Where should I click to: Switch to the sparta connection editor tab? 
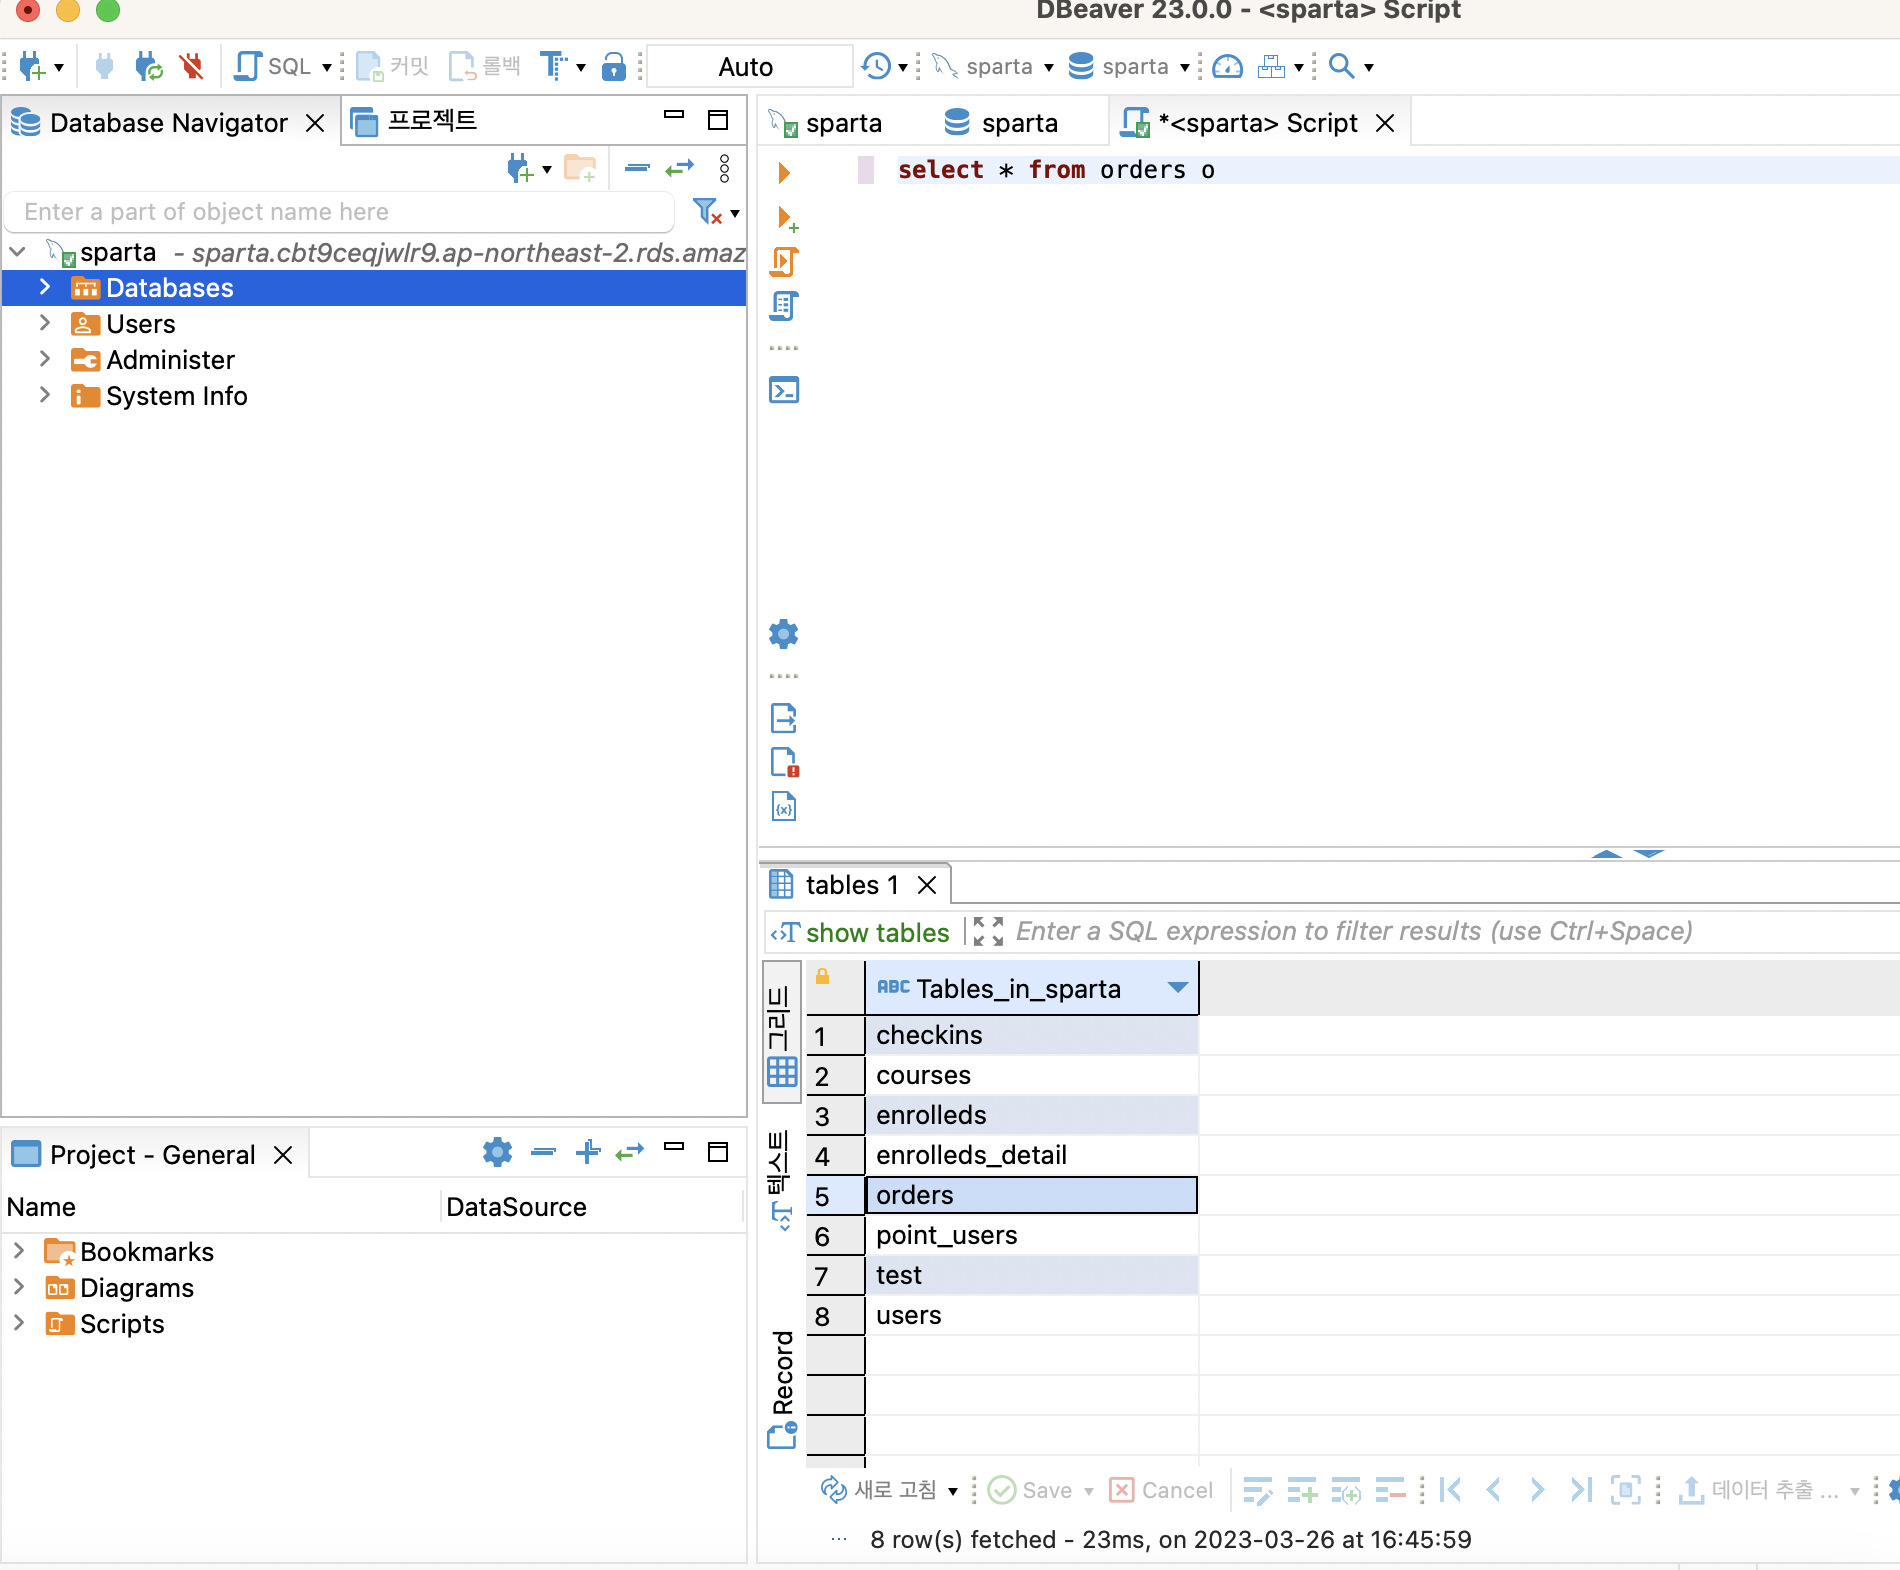(825, 123)
